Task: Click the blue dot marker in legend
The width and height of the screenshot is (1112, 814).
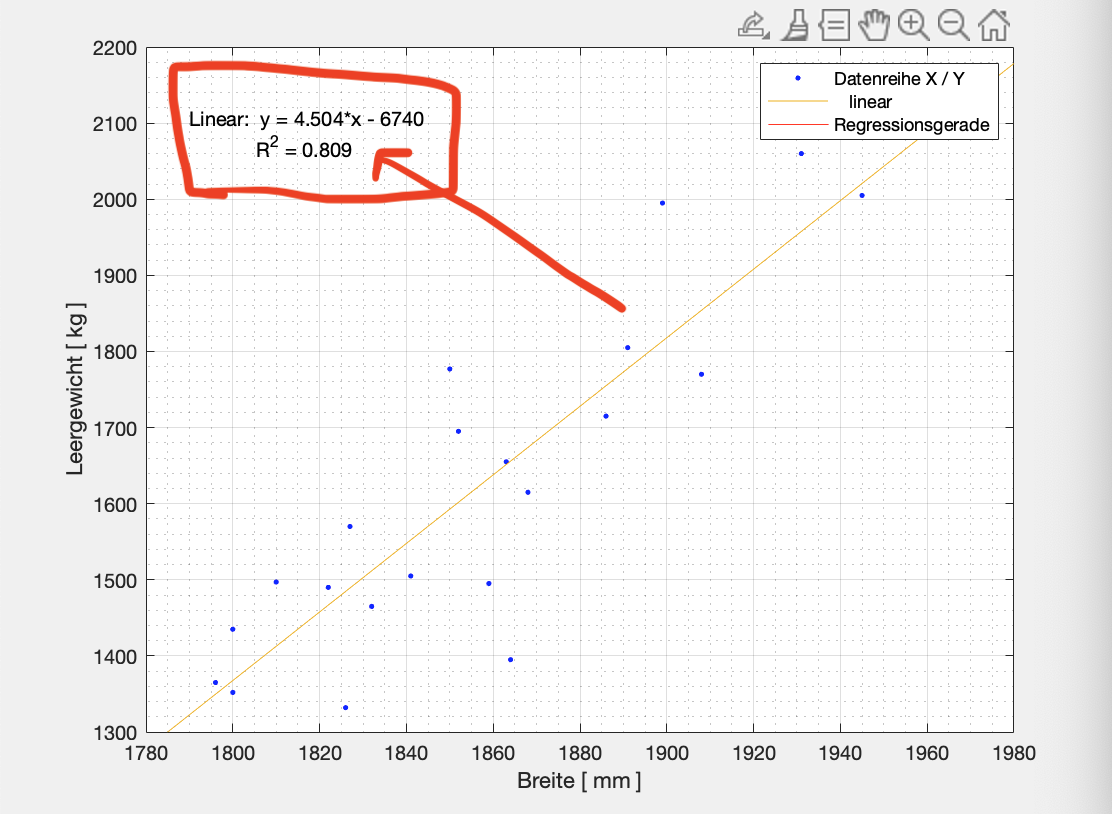Action: pos(798,78)
